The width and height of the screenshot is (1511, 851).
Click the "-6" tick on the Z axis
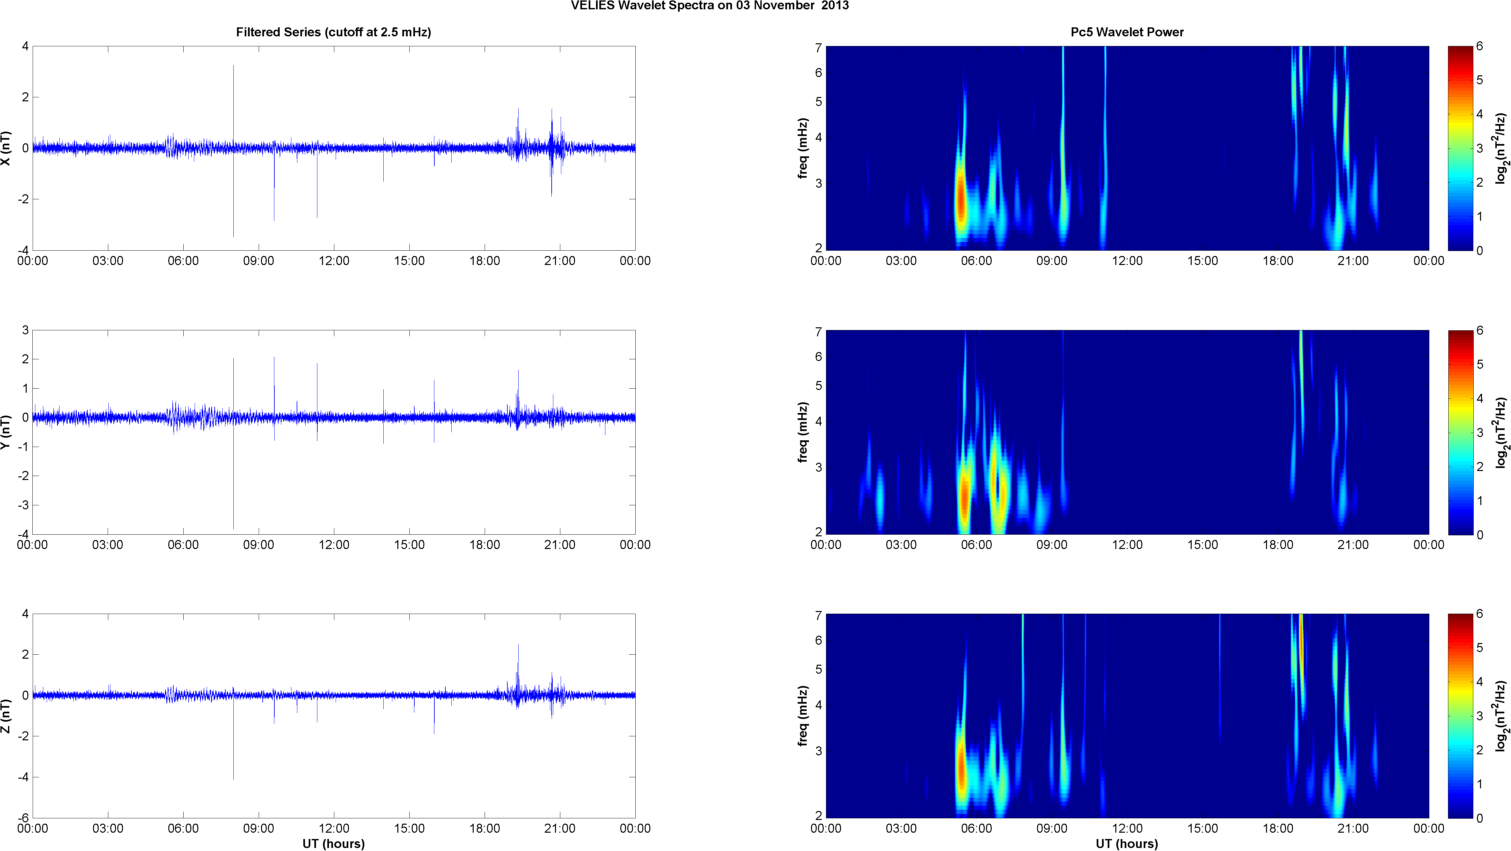click(x=22, y=818)
